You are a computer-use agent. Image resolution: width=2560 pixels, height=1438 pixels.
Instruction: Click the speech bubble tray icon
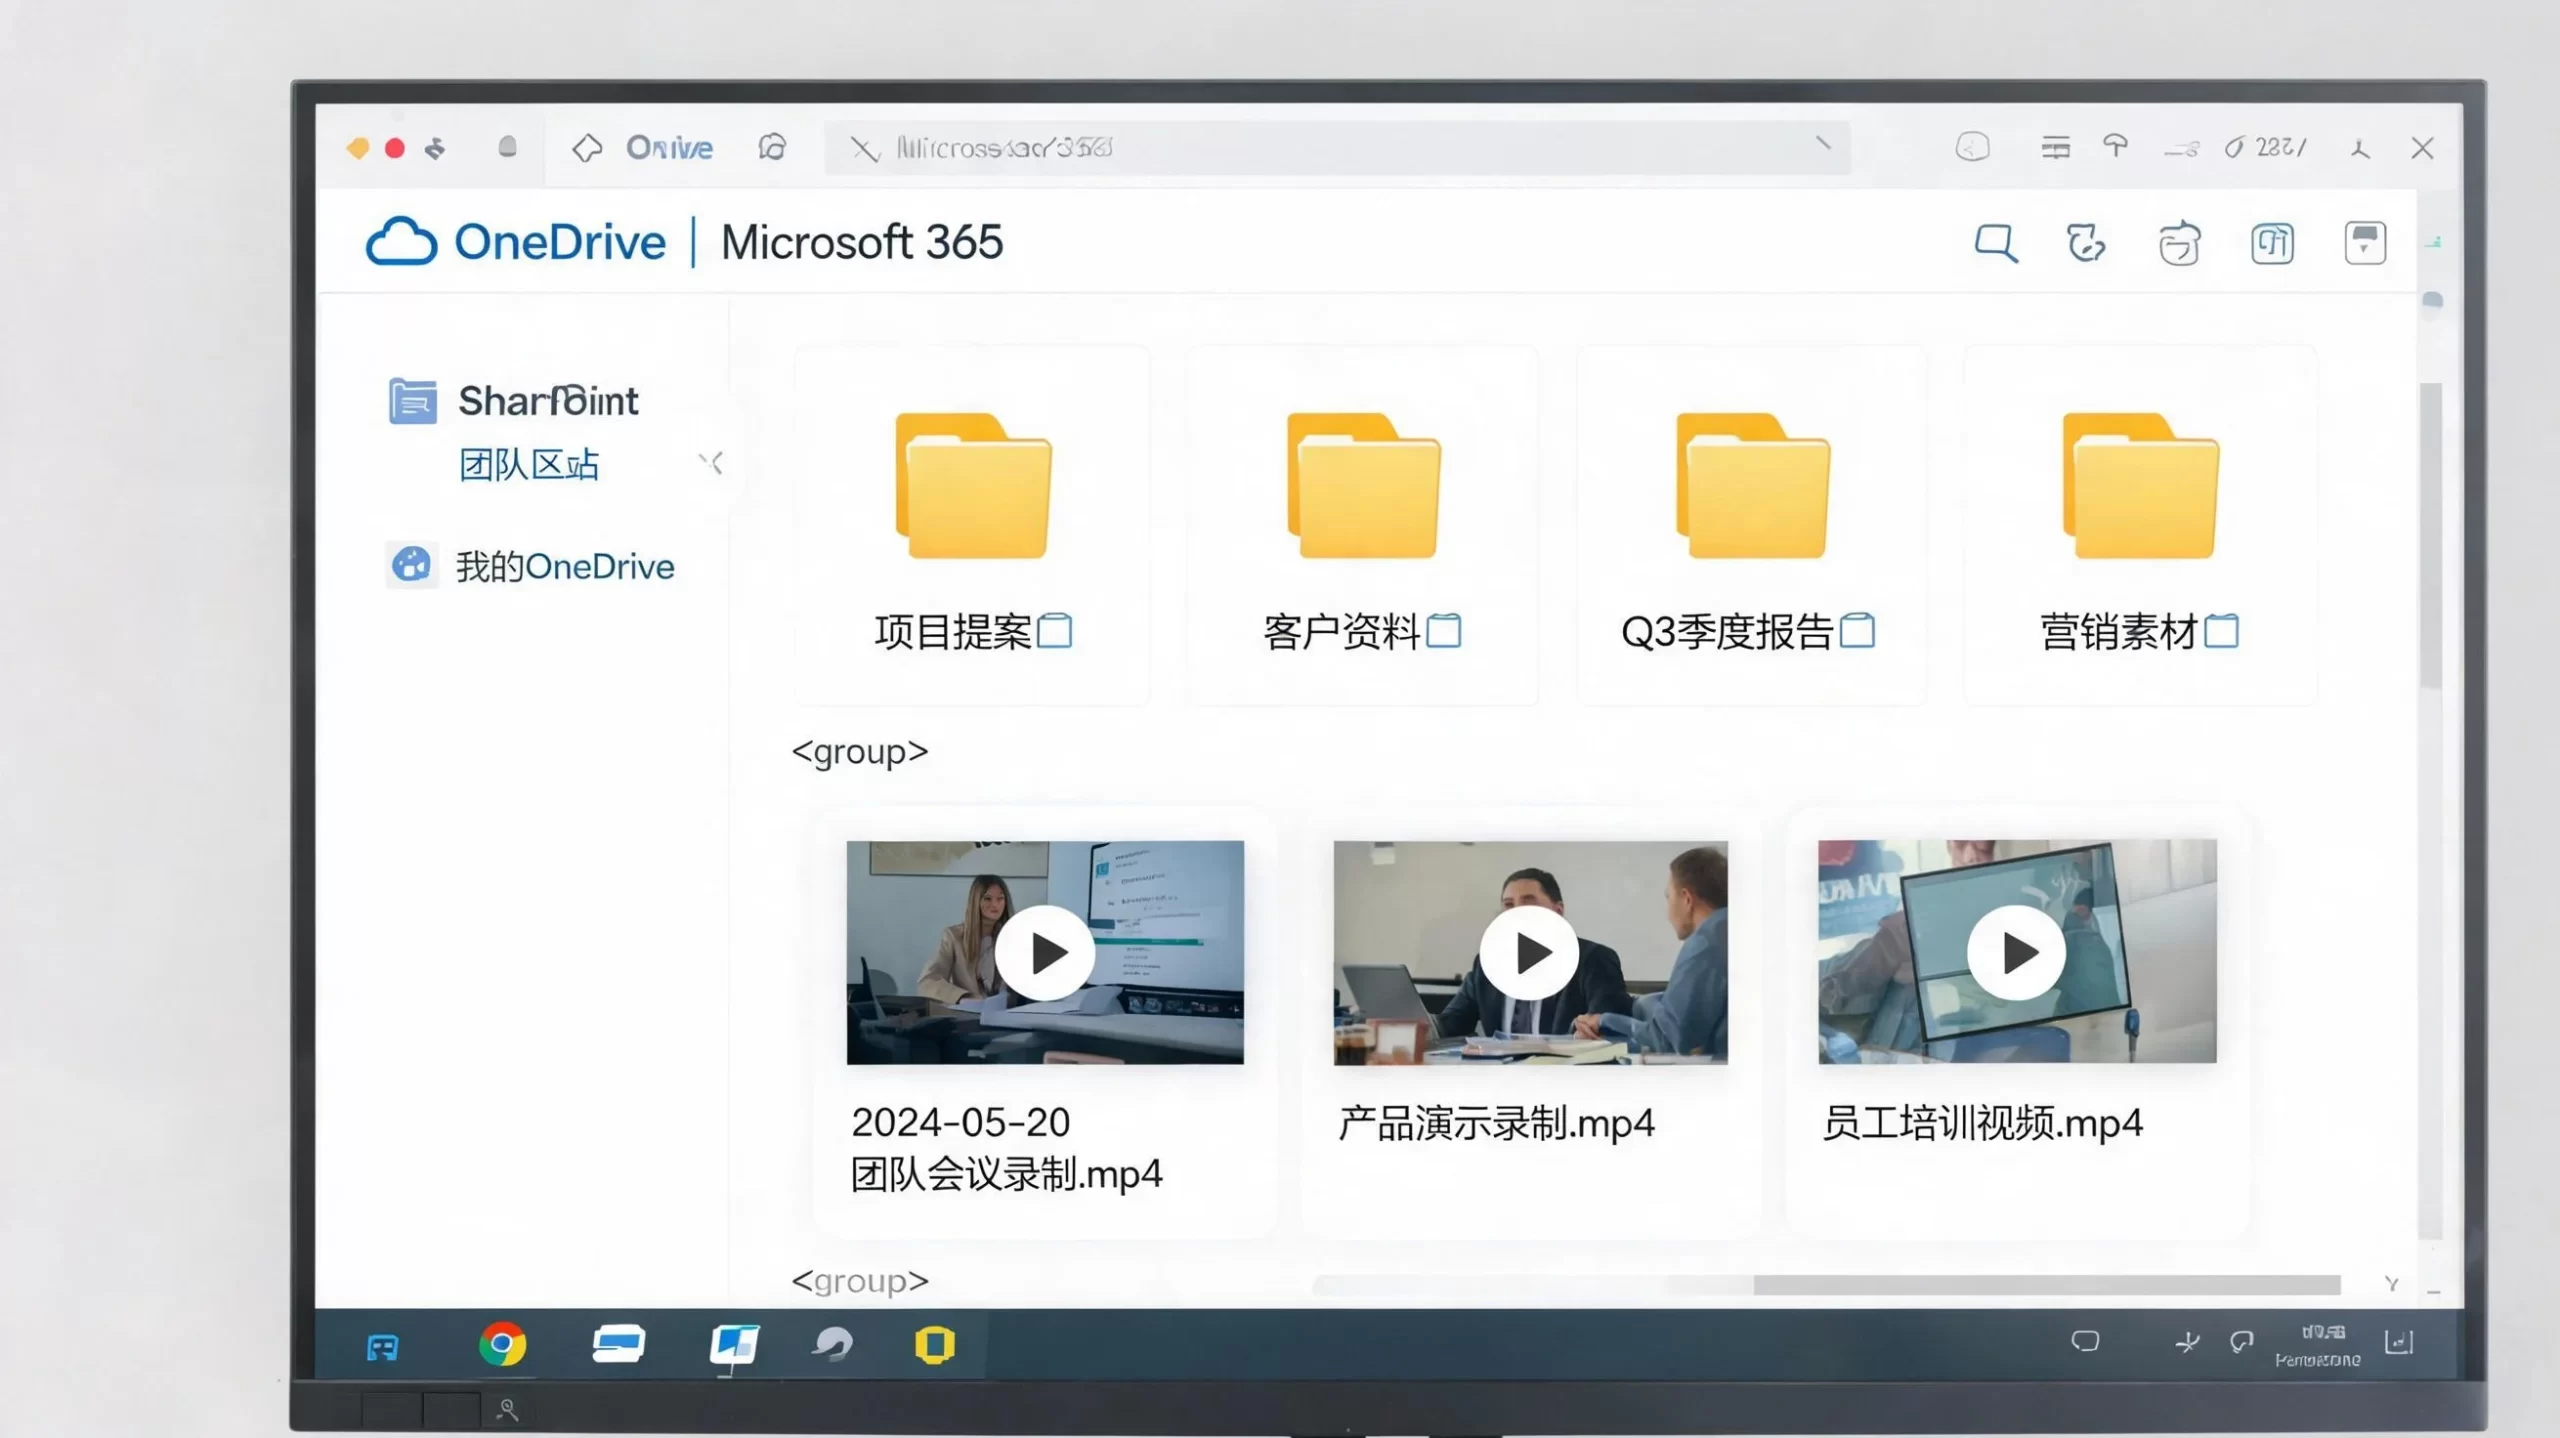coord(2085,1341)
